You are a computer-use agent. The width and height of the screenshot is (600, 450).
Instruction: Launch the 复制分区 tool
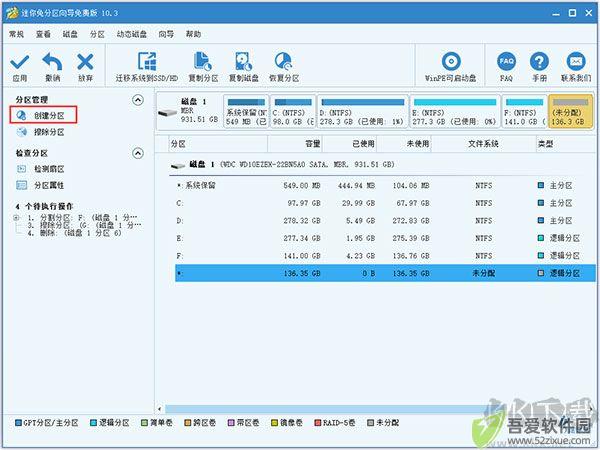[203, 67]
